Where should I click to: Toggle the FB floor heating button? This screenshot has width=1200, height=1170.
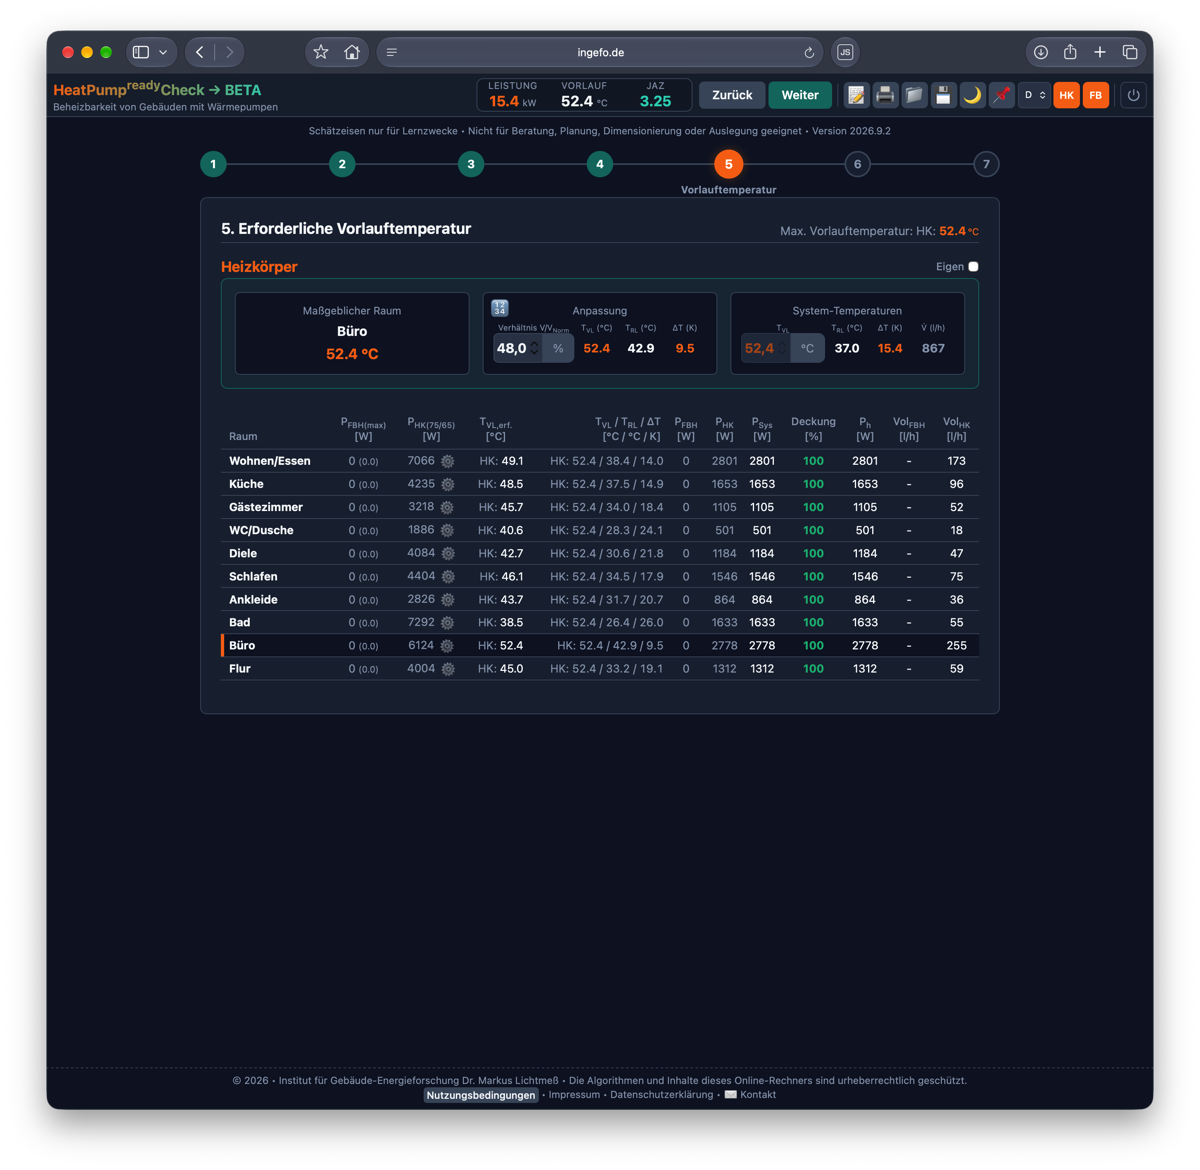pyautogui.click(x=1096, y=95)
